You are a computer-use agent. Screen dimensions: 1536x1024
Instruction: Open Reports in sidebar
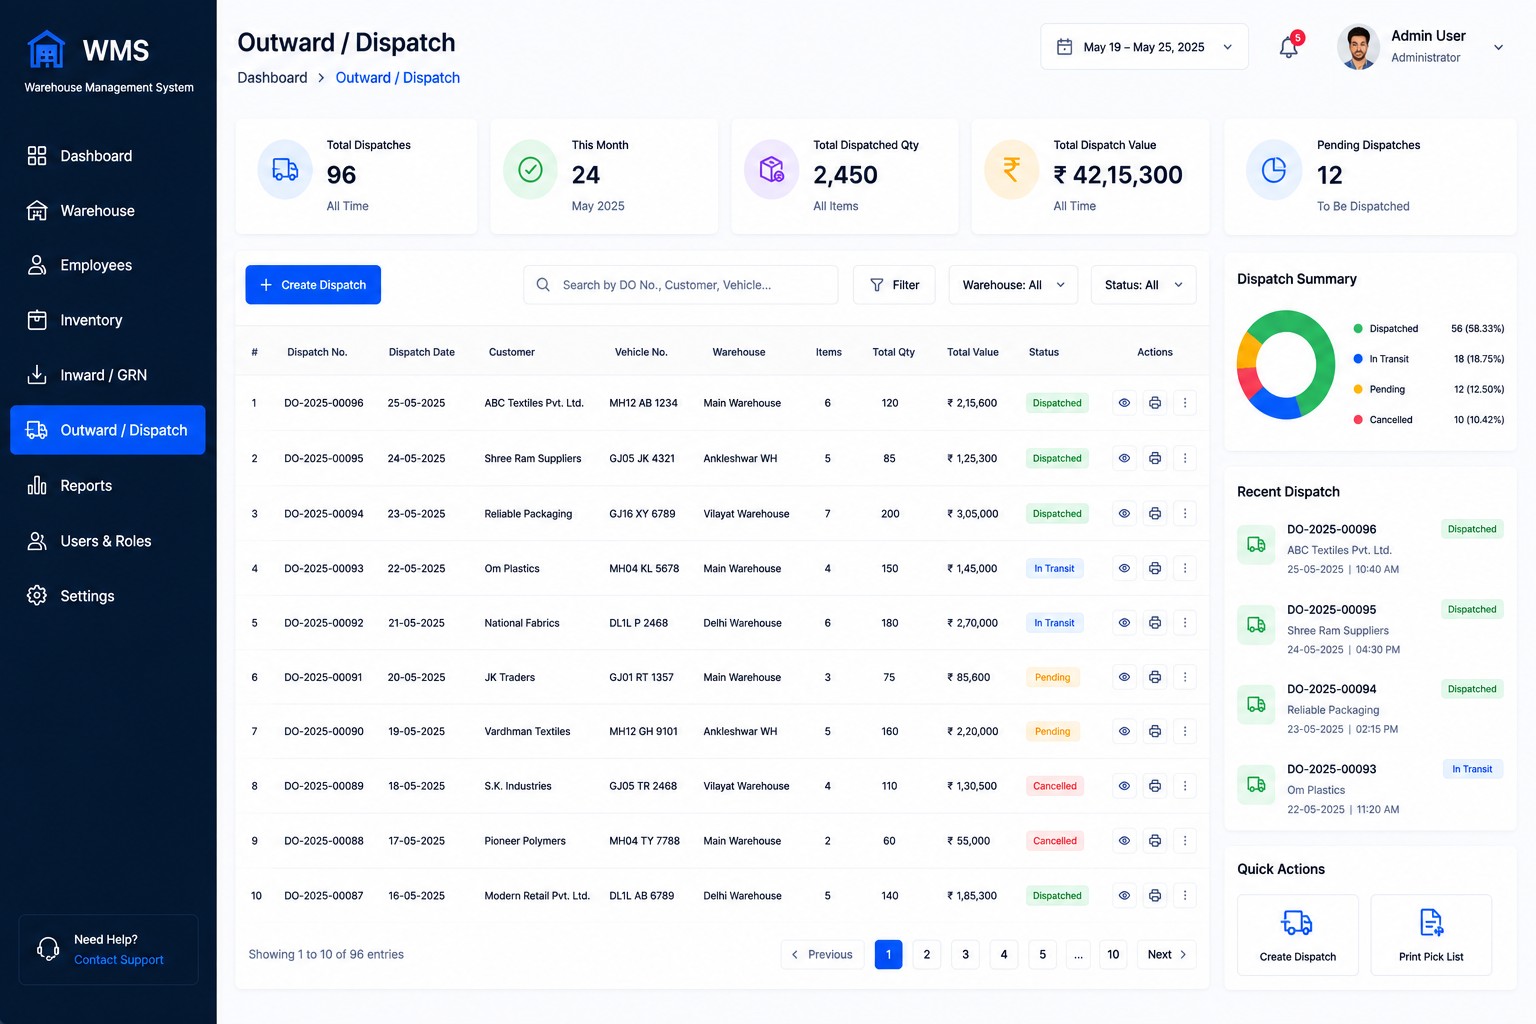pyautogui.click(x=108, y=486)
